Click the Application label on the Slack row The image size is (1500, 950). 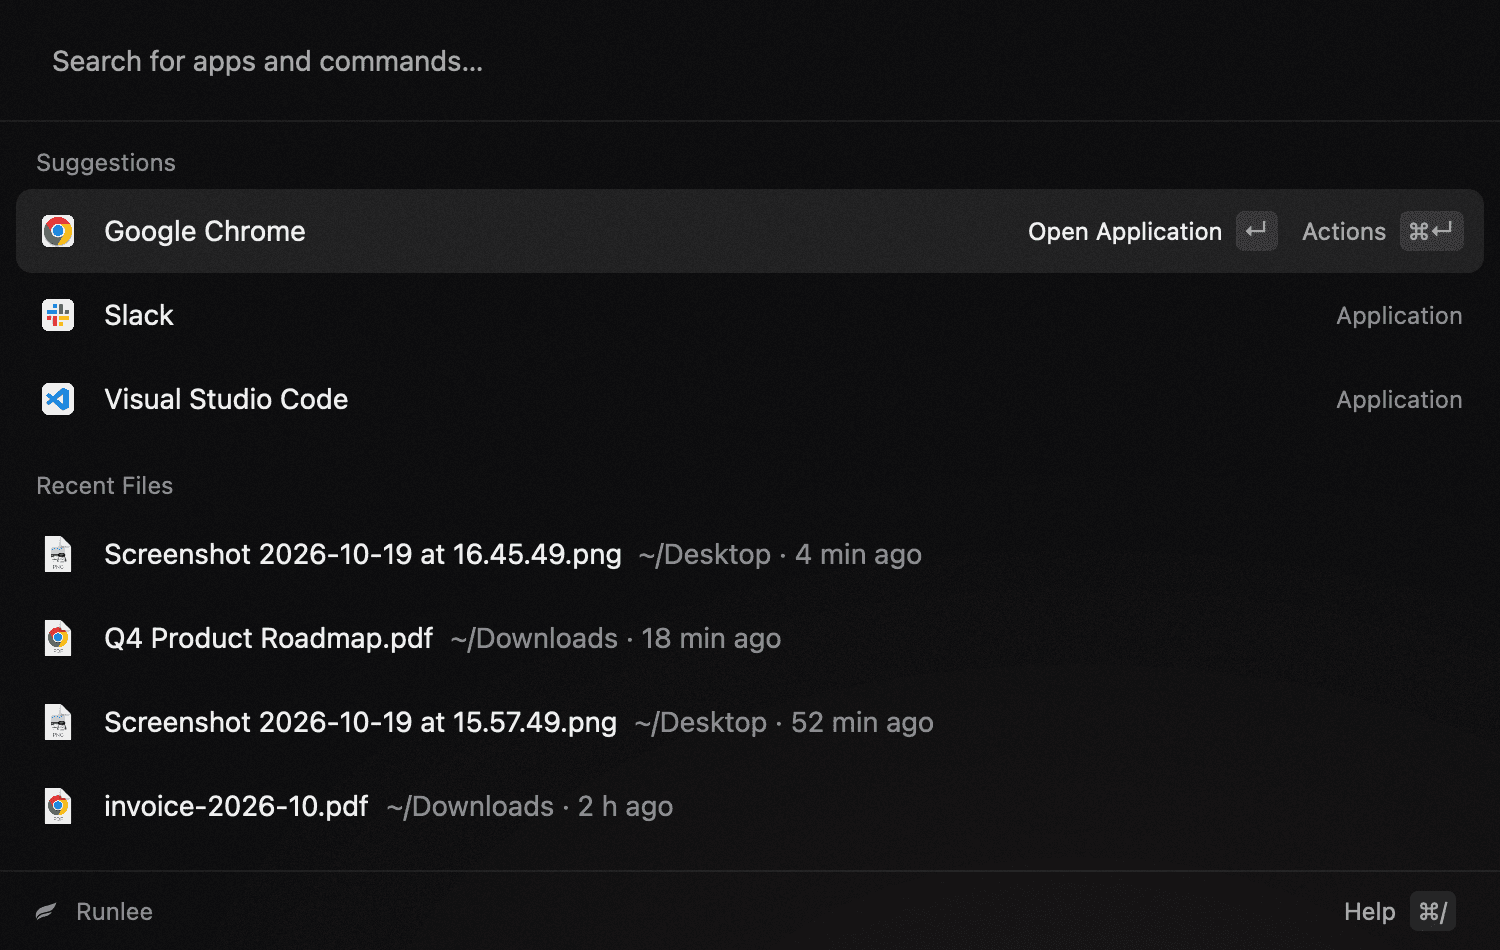tap(1399, 315)
